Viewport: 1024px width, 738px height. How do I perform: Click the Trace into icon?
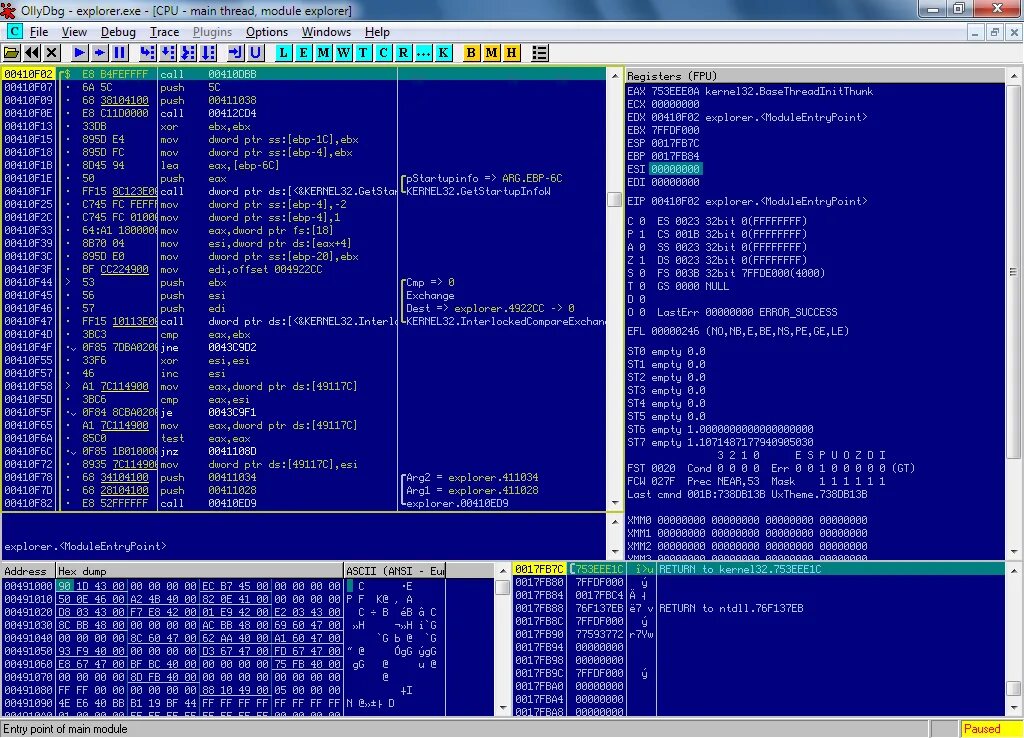click(188, 53)
